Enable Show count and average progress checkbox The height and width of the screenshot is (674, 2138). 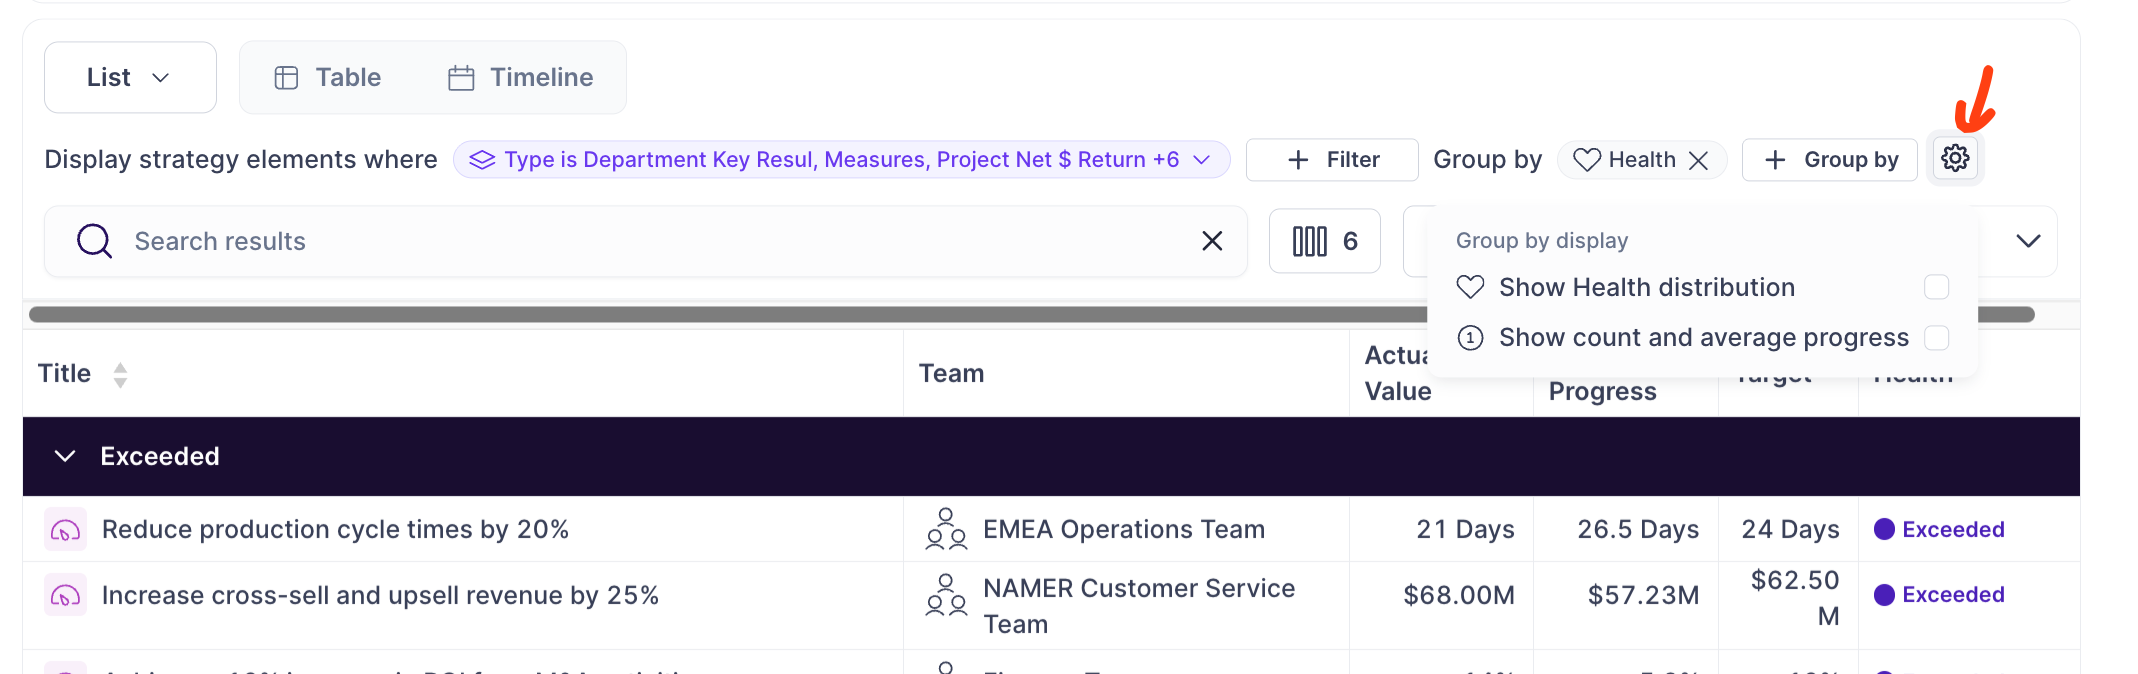point(1936,338)
